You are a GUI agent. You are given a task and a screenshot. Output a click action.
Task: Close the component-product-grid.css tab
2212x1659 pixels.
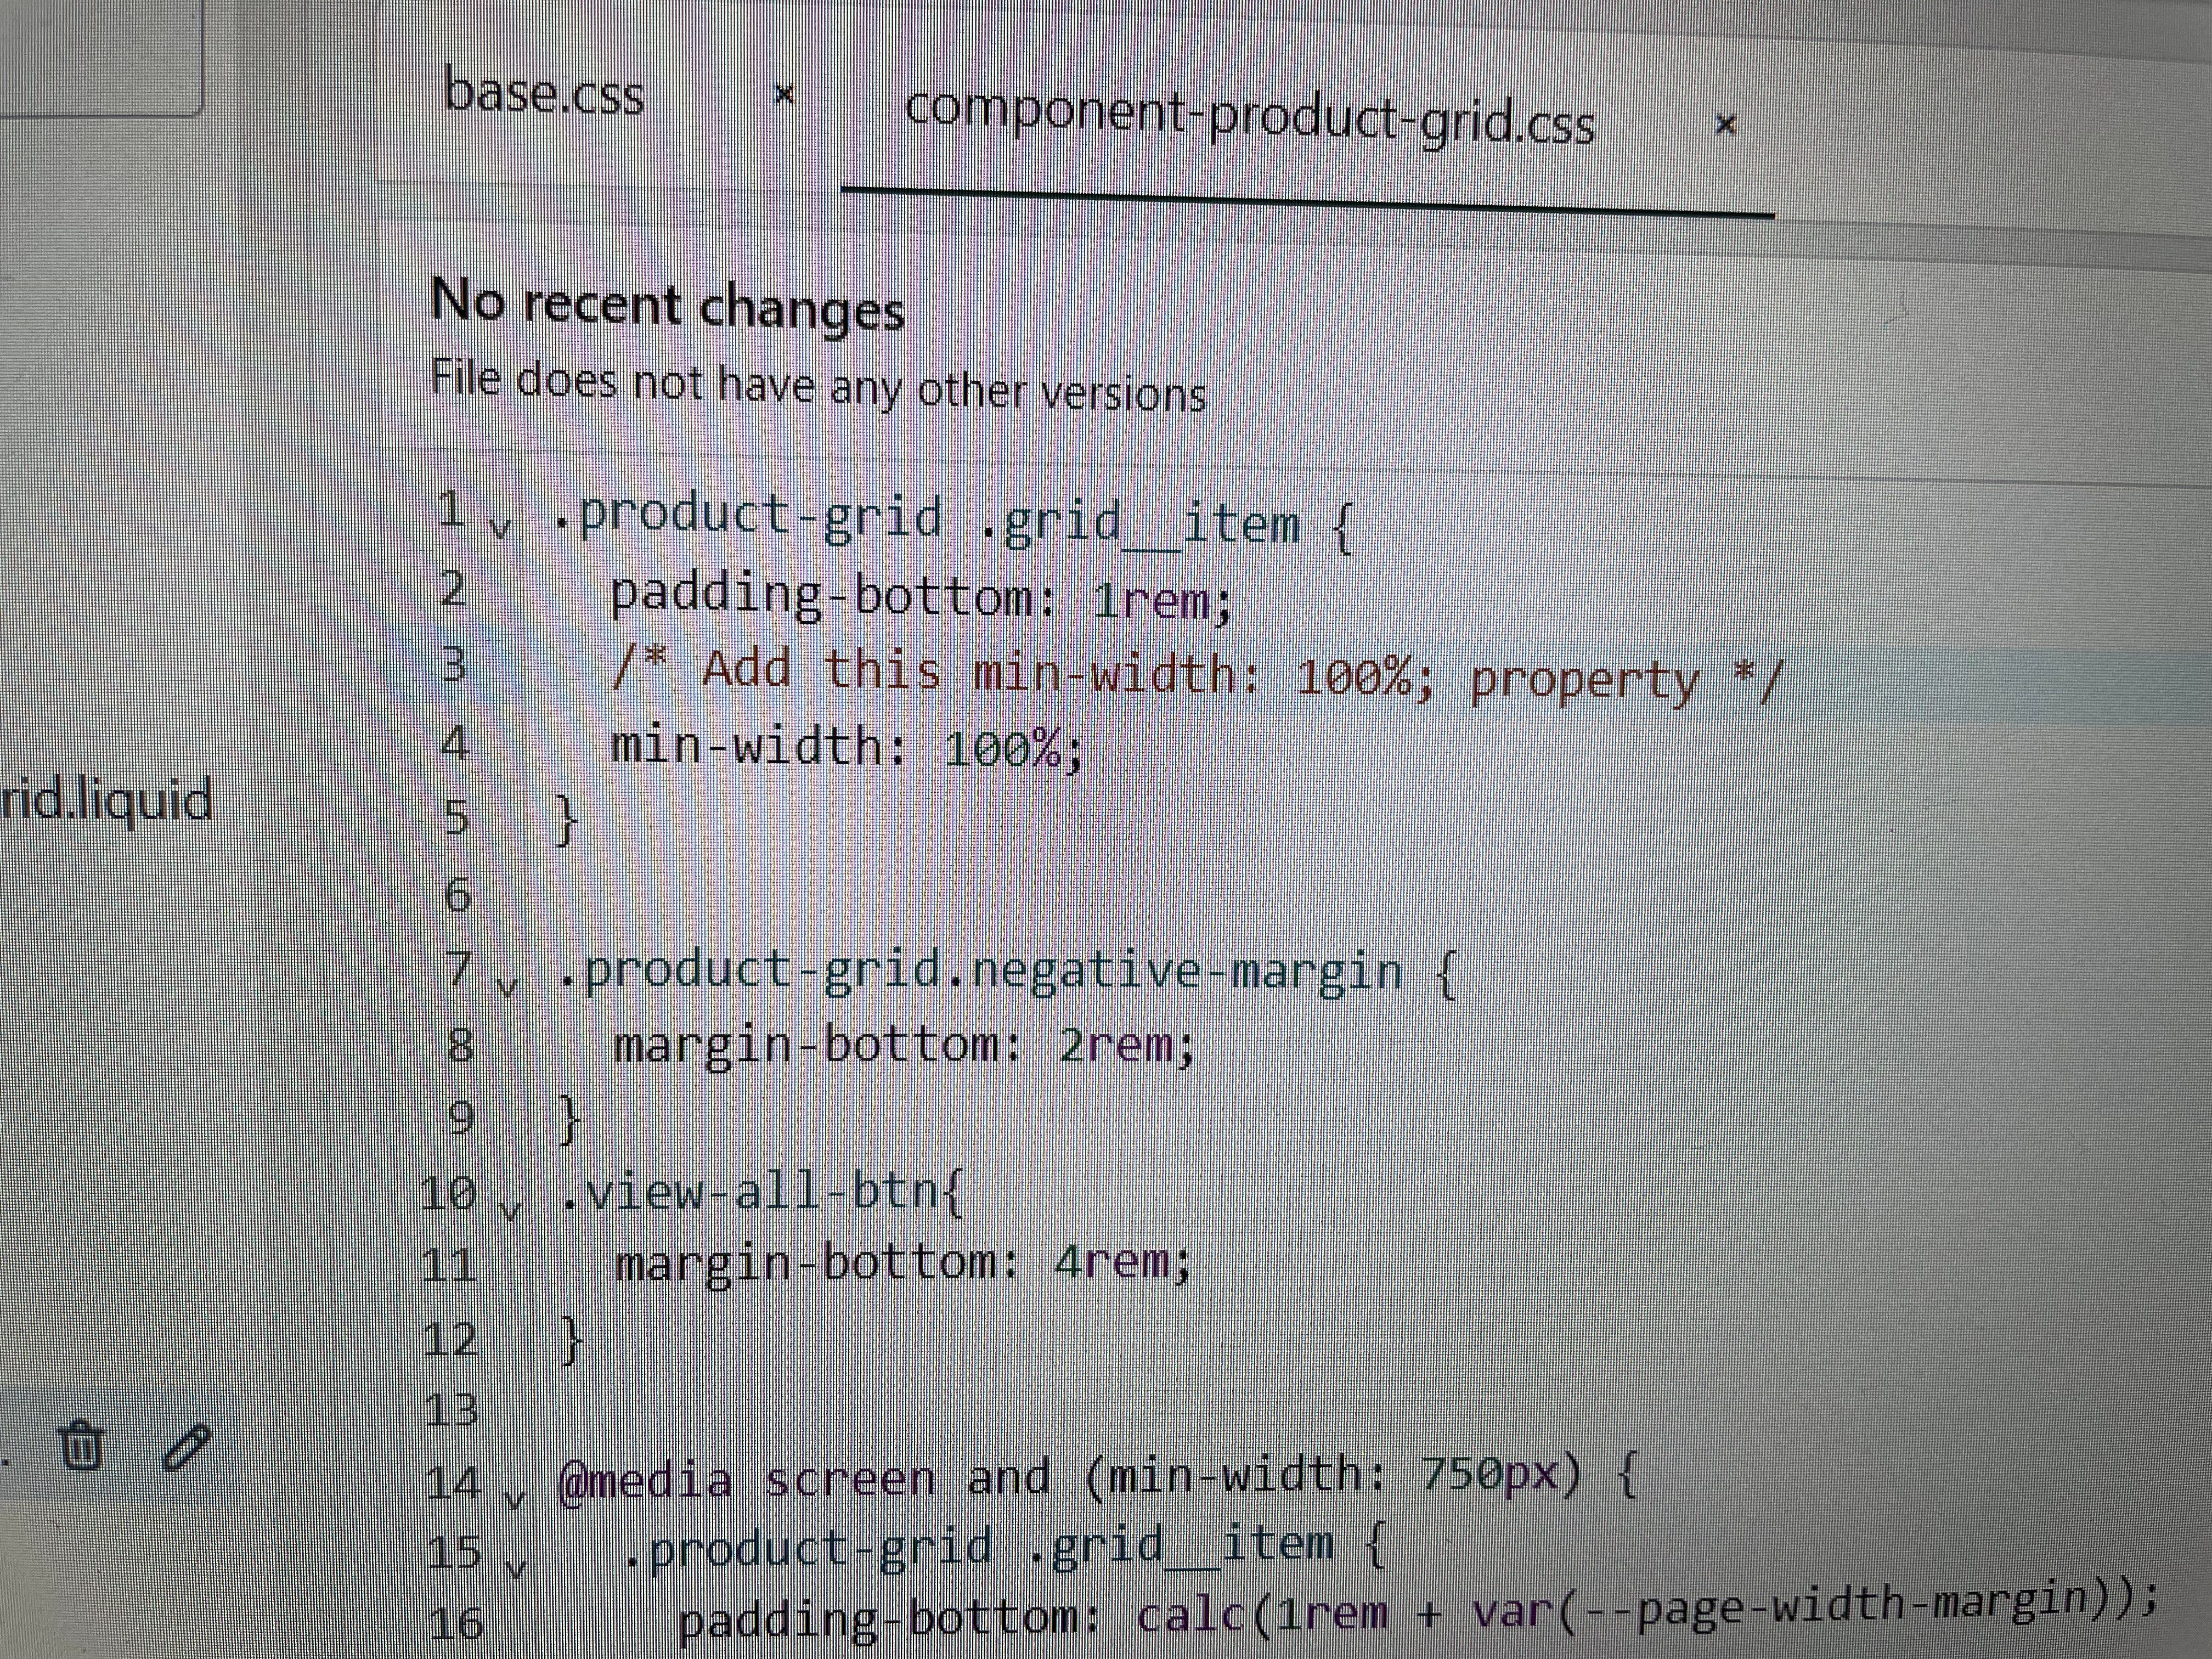(x=1724, y=125)
